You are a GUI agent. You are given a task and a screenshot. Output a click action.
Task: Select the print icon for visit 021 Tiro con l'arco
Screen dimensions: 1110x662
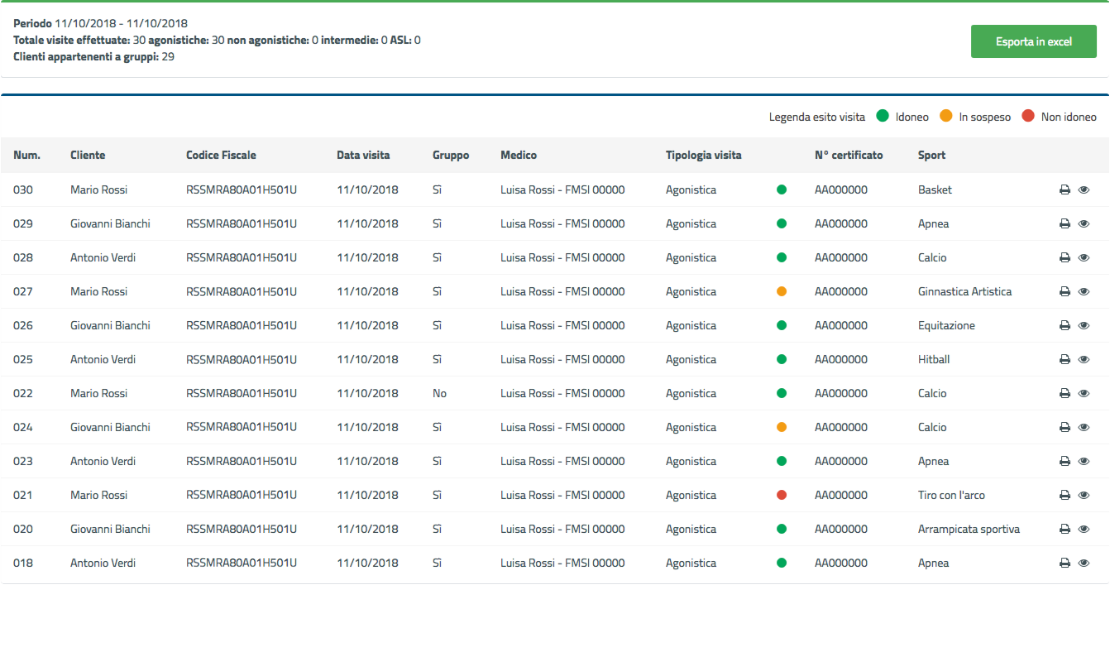click(1064, 495)
